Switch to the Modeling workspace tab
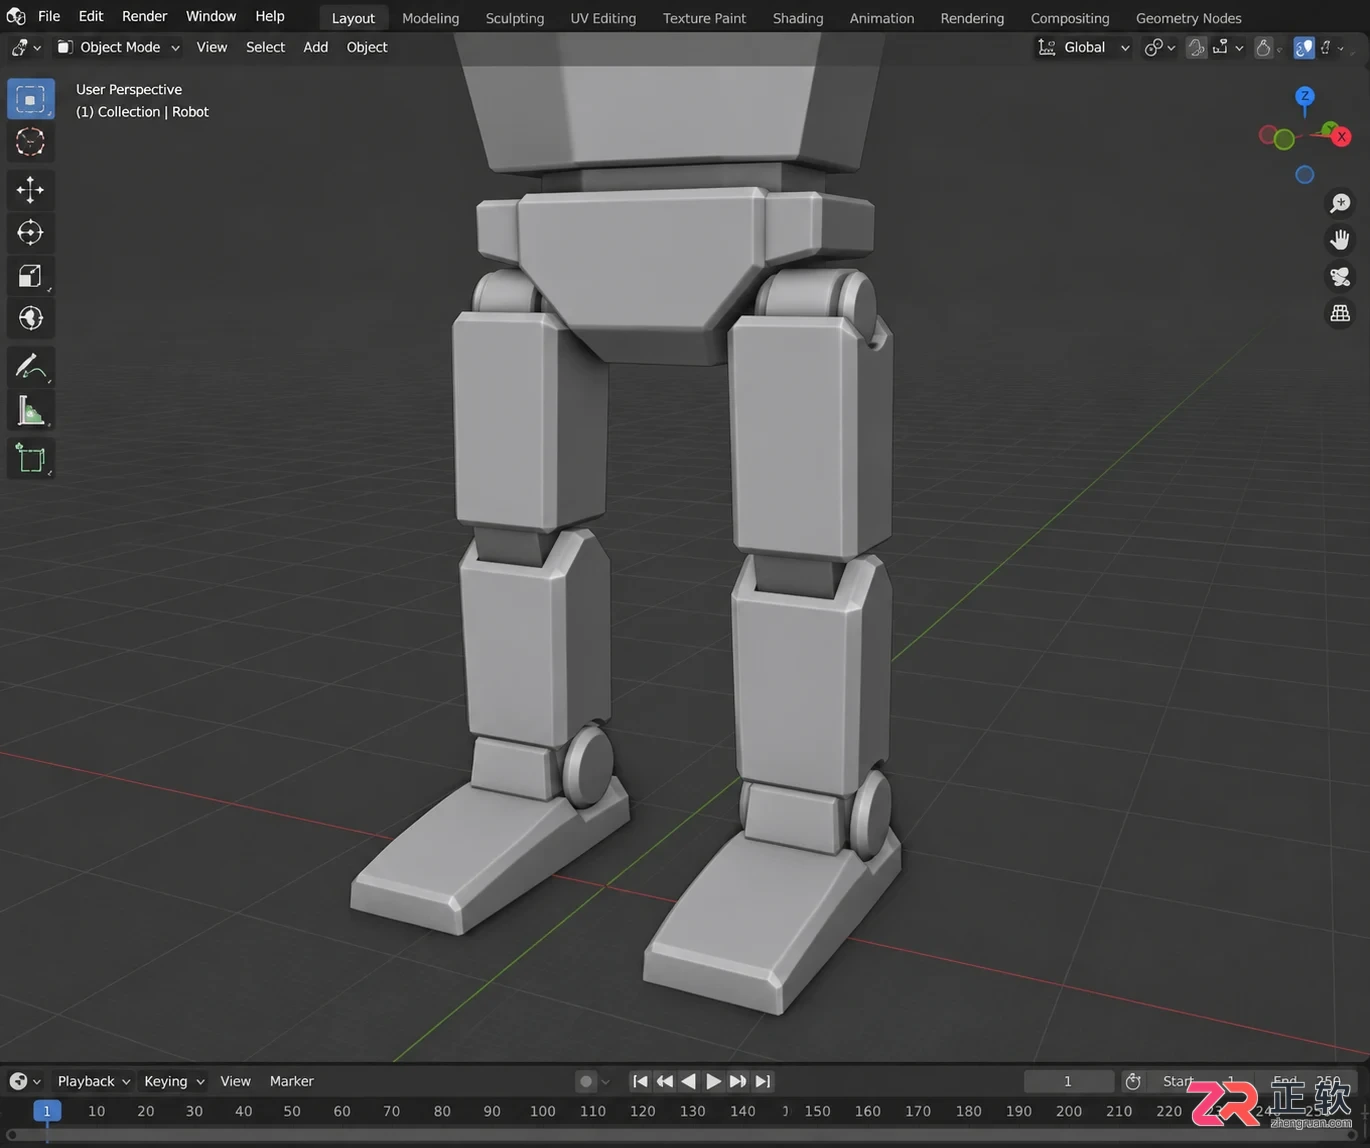Screen dimensions: 1370x1148 point(430,18)
